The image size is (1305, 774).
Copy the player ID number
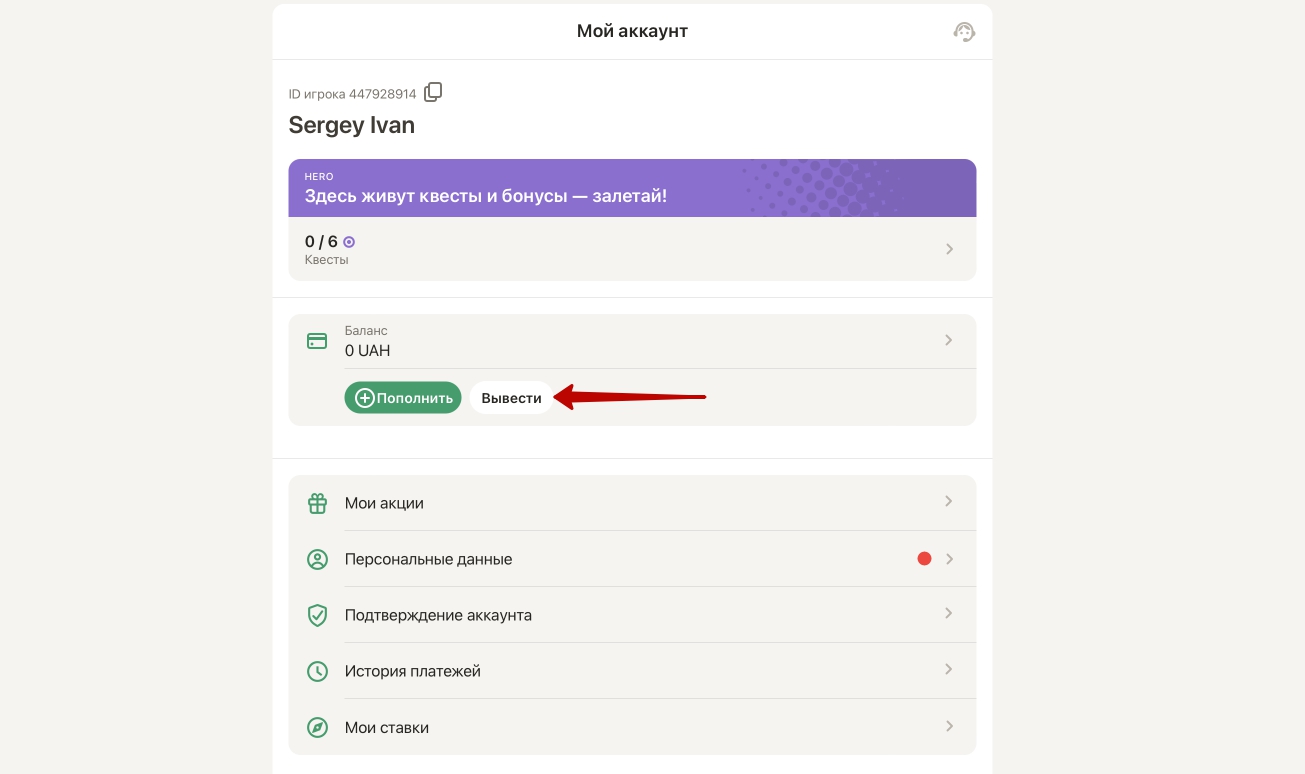click(x=433, y=93)
